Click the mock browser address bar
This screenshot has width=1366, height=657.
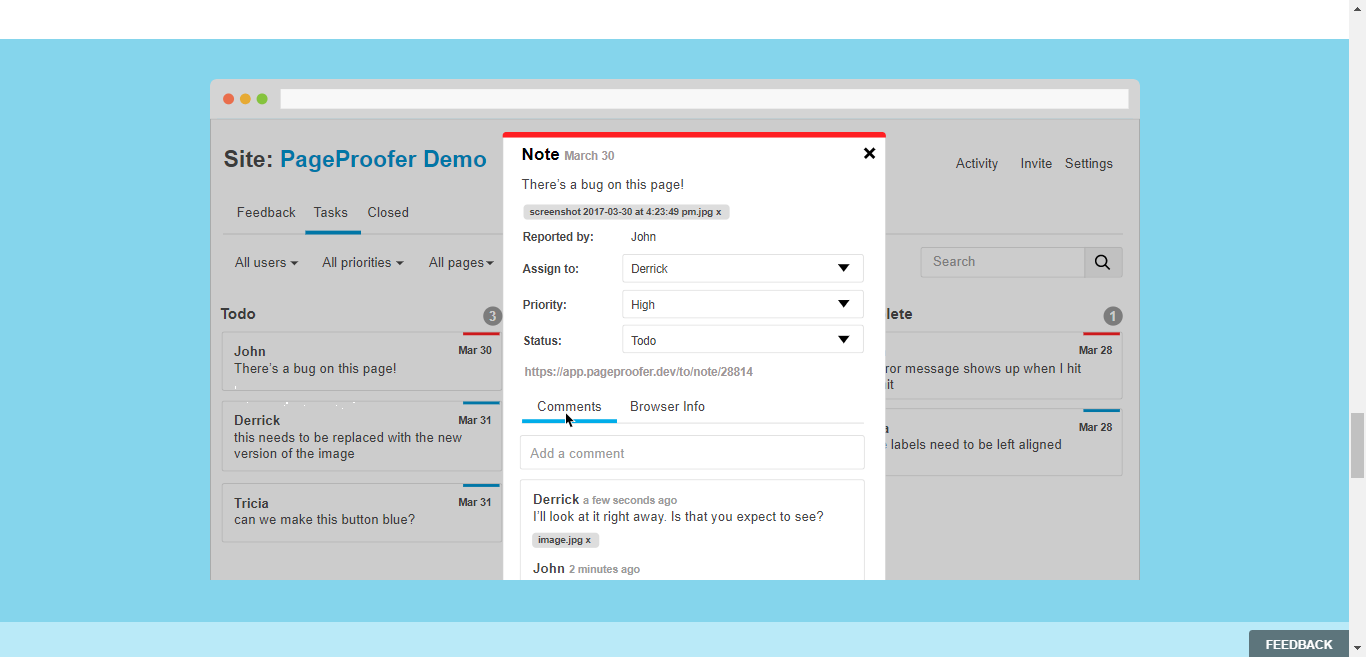[x=704, y=99]
